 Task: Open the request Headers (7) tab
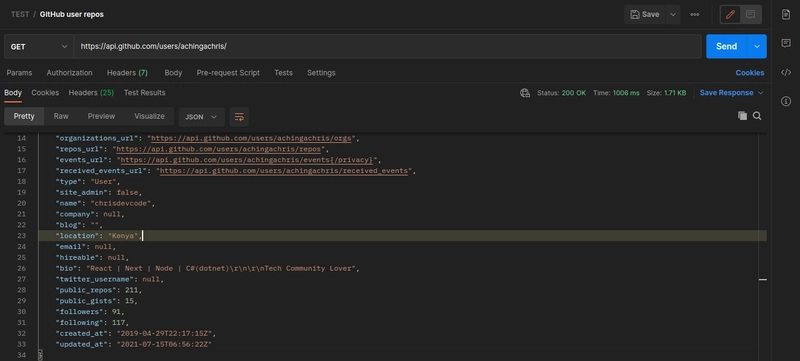127,73
